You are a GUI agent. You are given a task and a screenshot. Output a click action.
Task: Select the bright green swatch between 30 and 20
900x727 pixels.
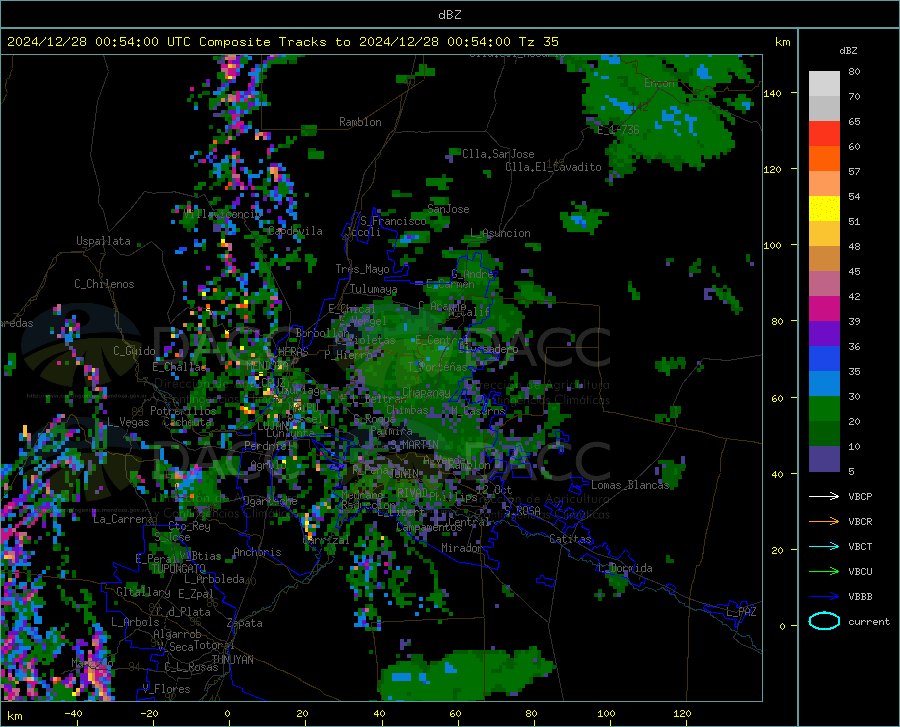tap(824, 409)
